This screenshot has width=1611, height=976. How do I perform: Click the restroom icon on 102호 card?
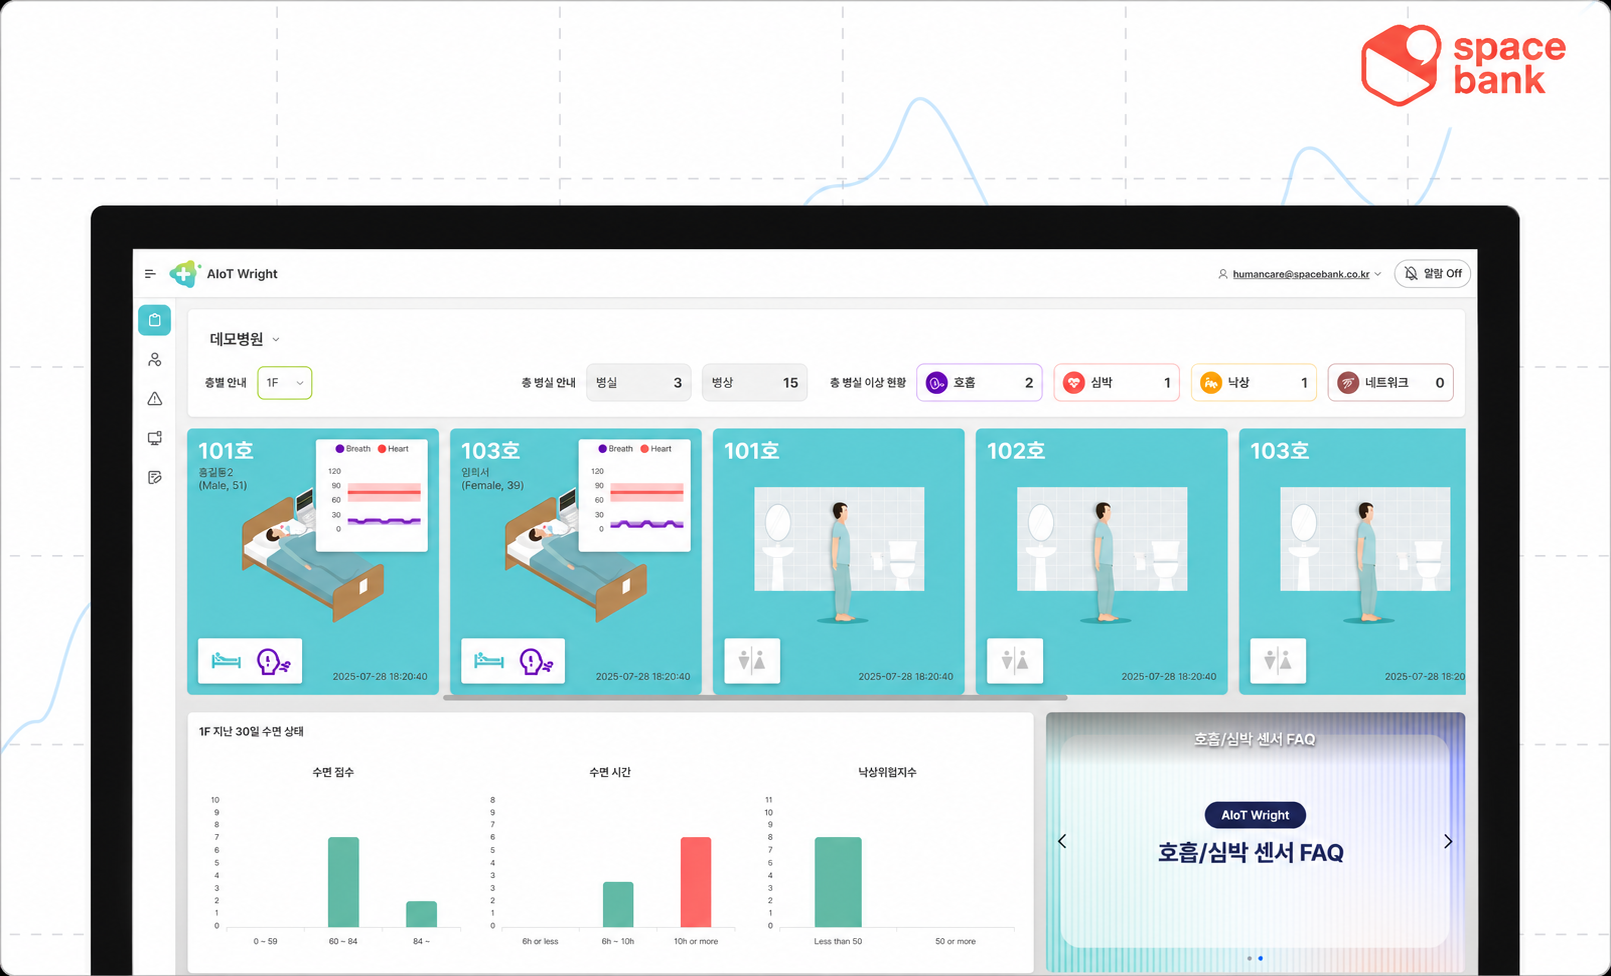pyautogui.click(x=1015, y=661)
